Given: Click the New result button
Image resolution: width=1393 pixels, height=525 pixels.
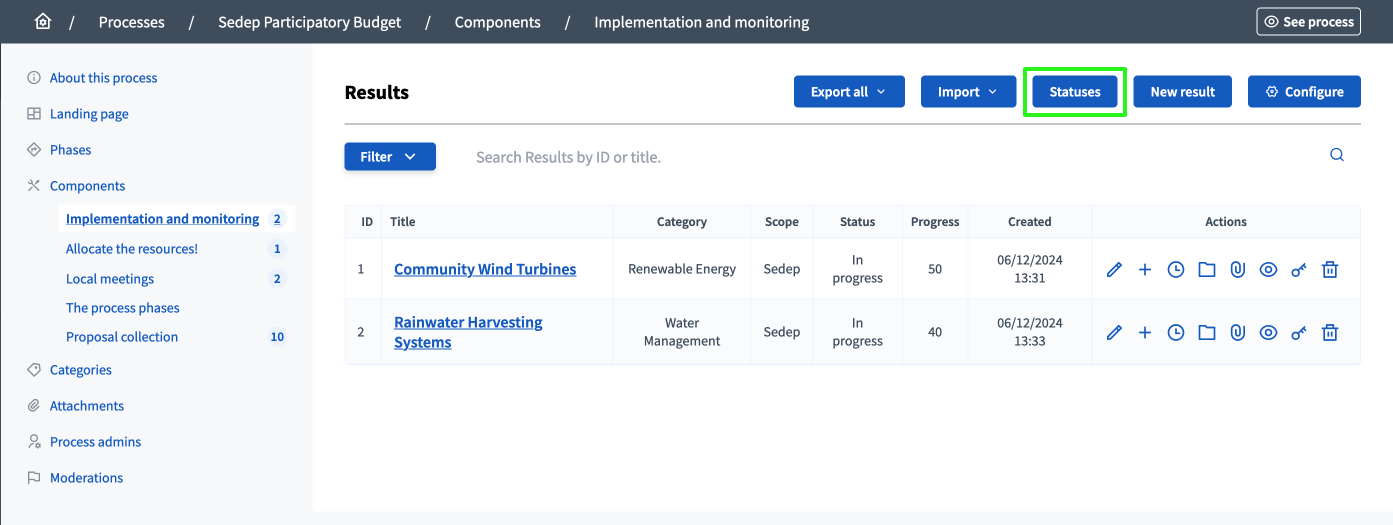Looking at the screenshot, I should (1182, 92).
